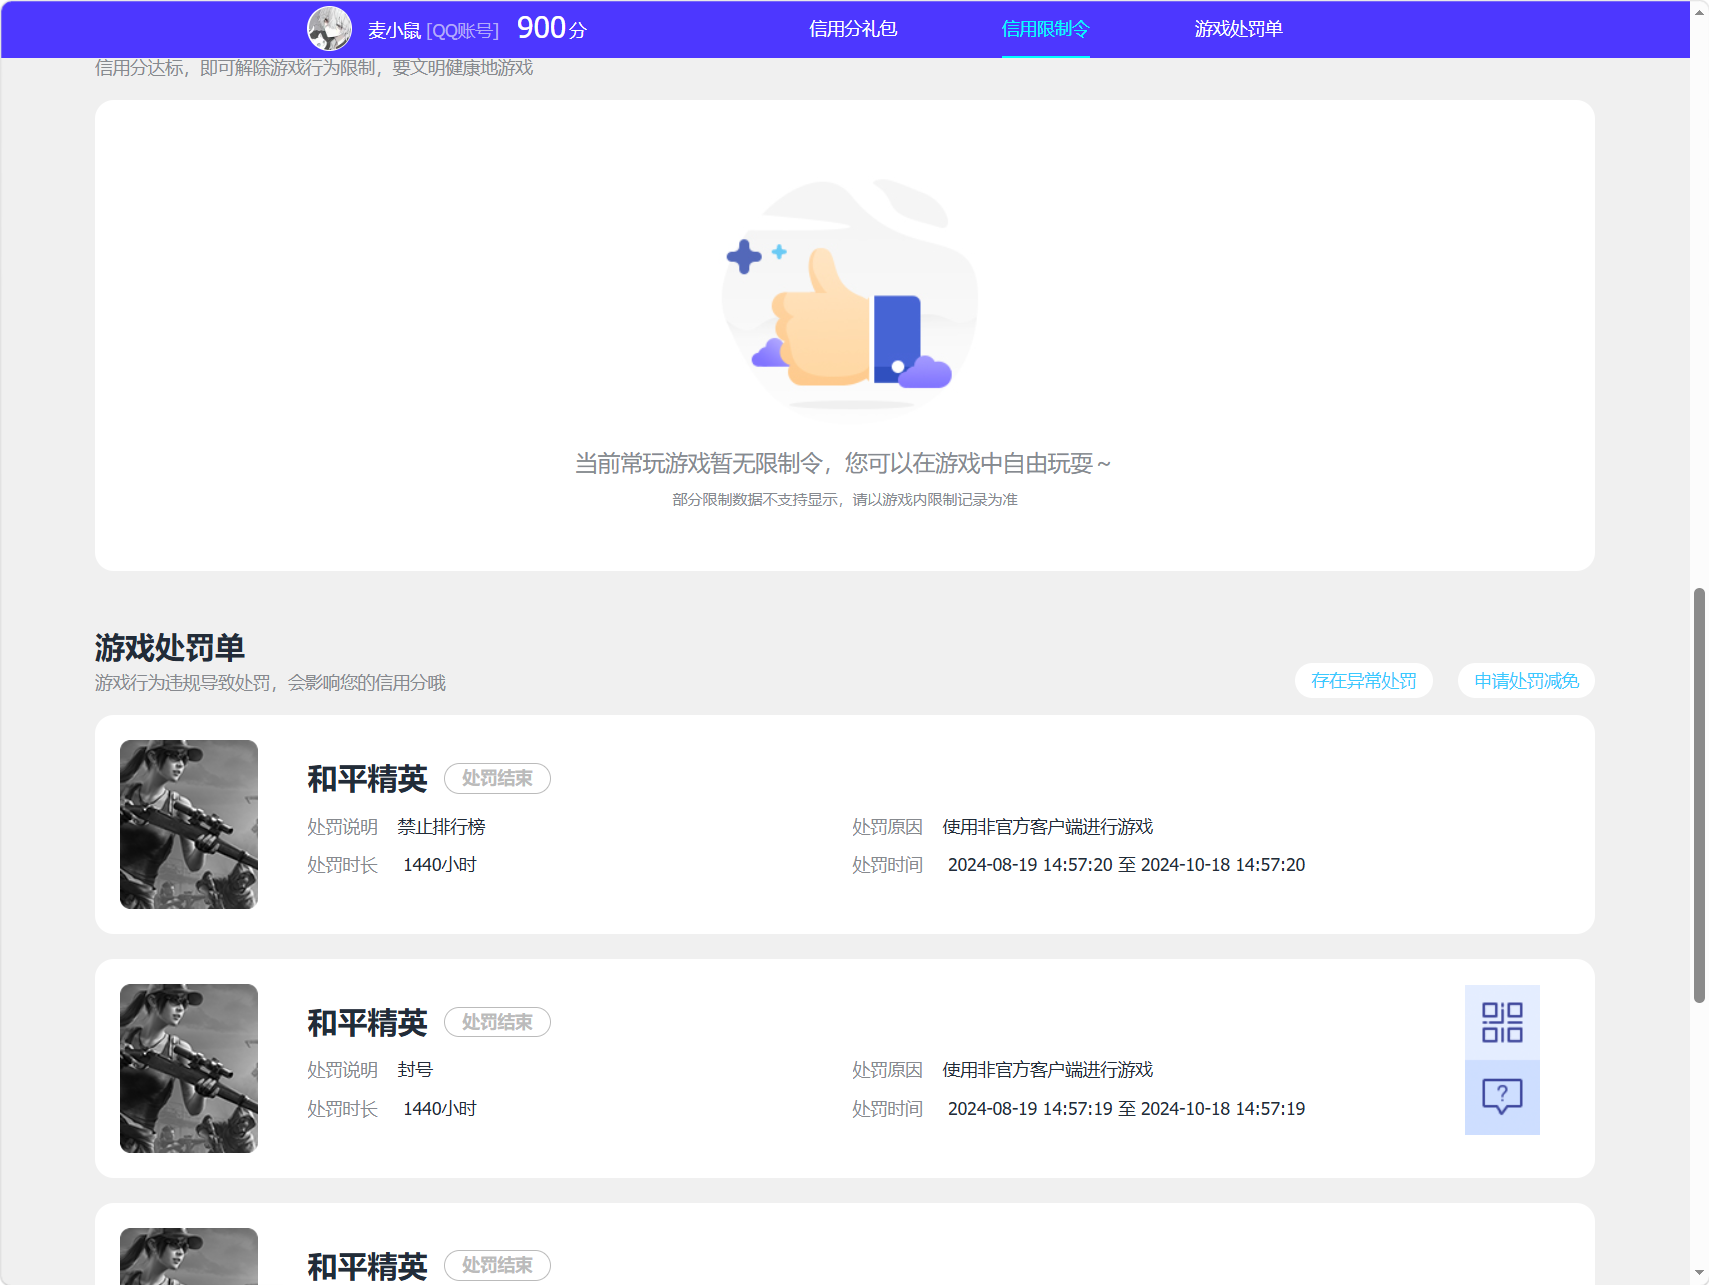This screenshot has height=1285, width=1709.
Task: Click the 当前常玩游戏暂无限制令 message
Action: [x=843, y=463]
